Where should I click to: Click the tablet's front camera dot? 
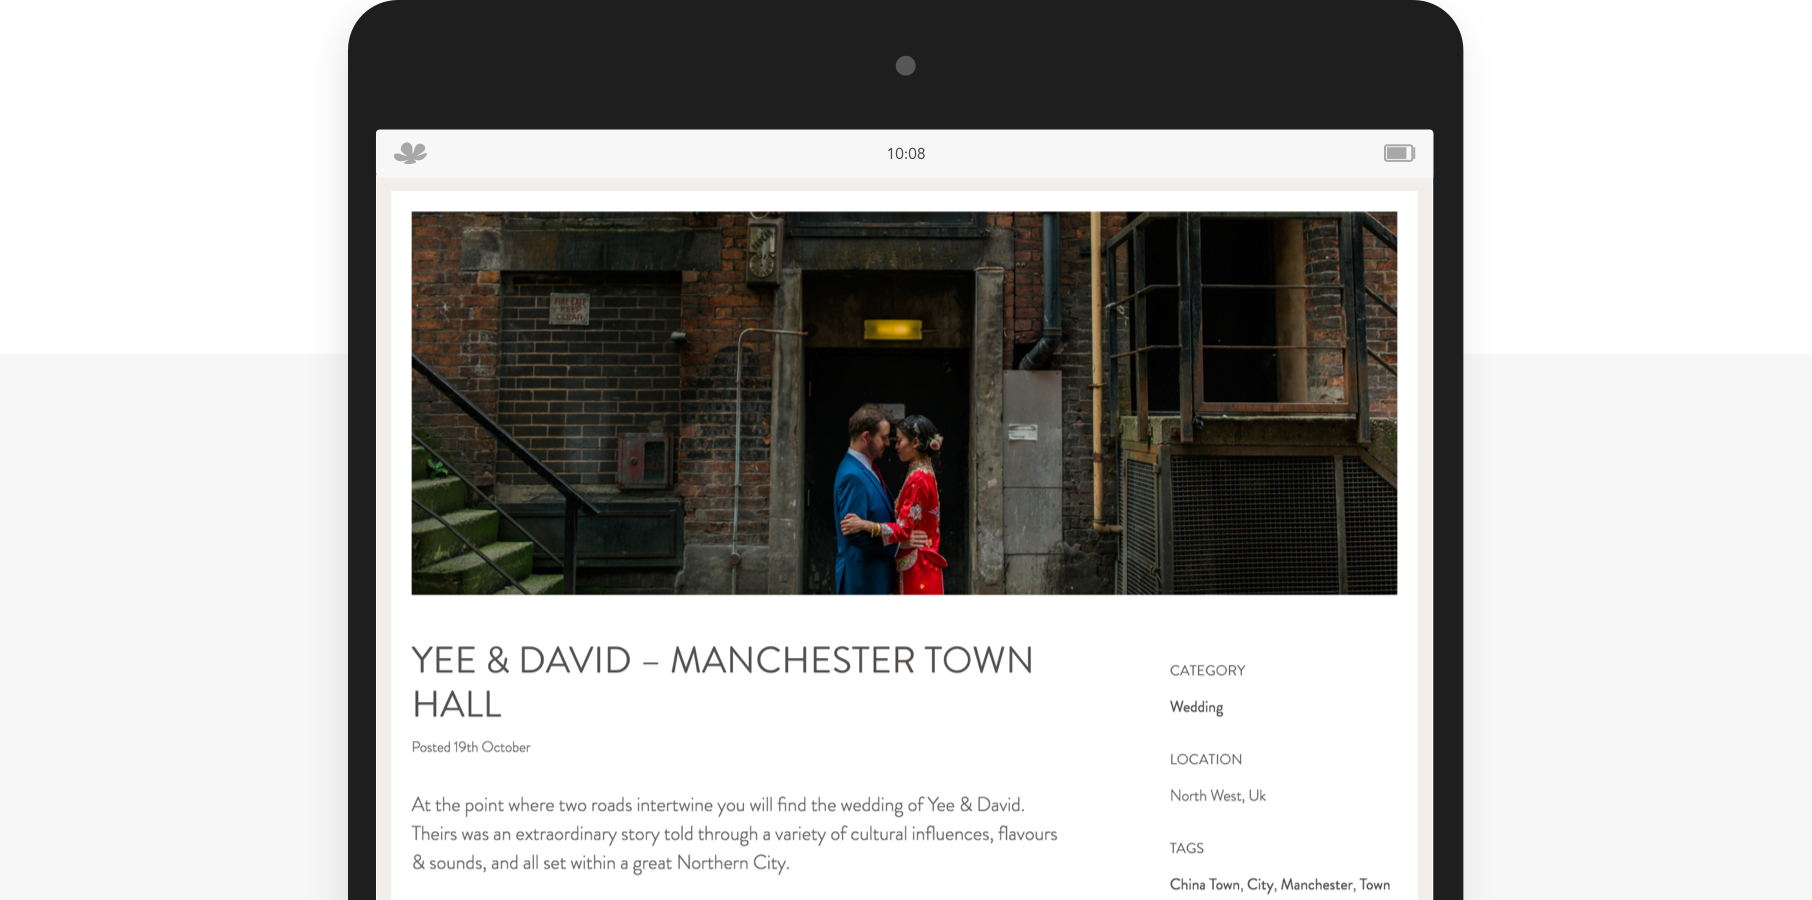(906, 66)
